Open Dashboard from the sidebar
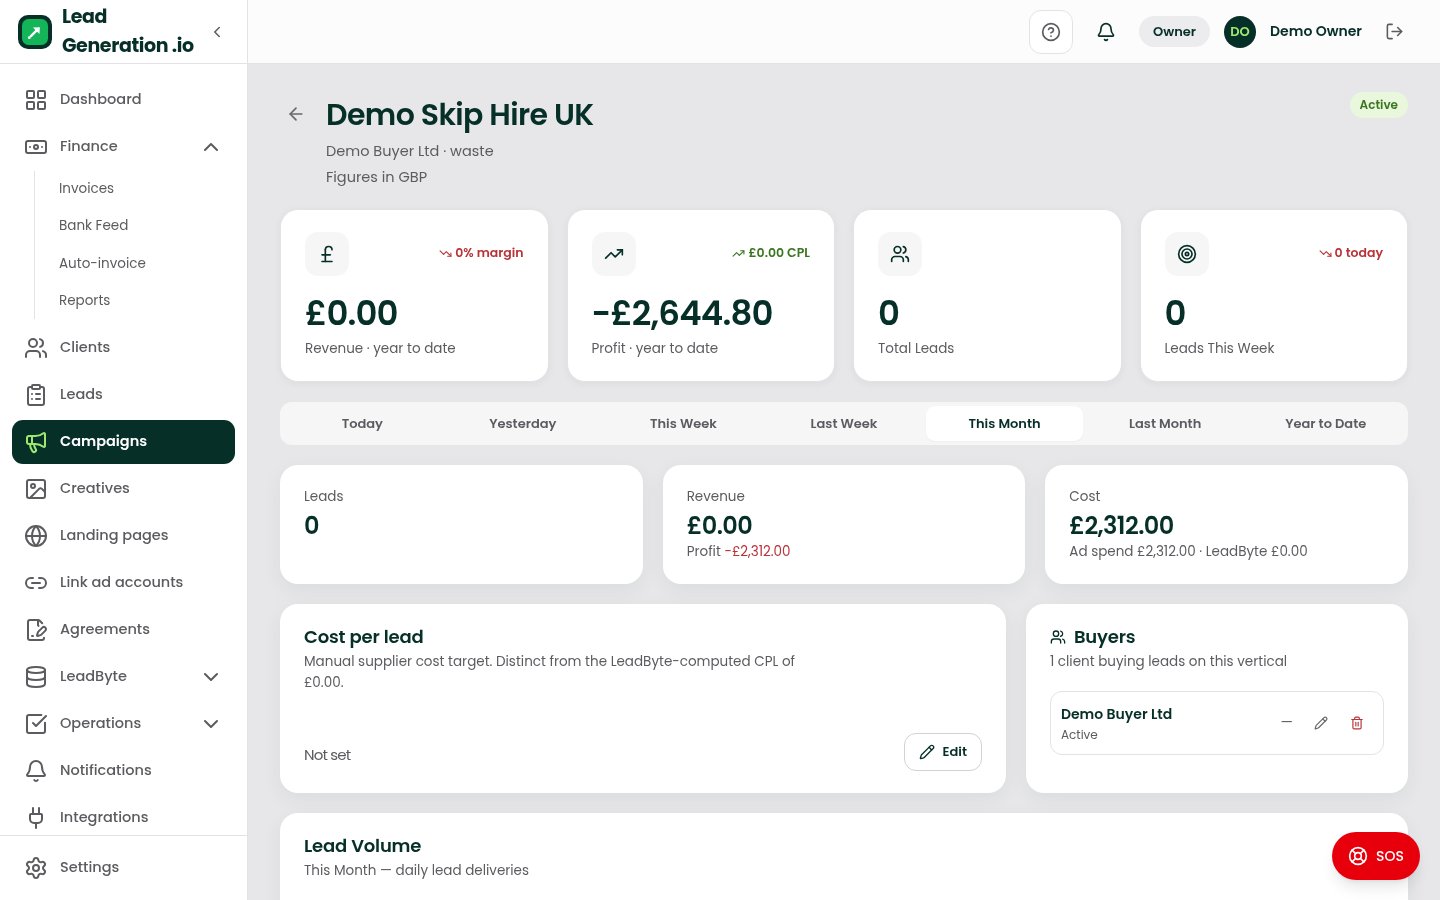The width and height of the screenshot is (1440, 900). coord(124,99)
